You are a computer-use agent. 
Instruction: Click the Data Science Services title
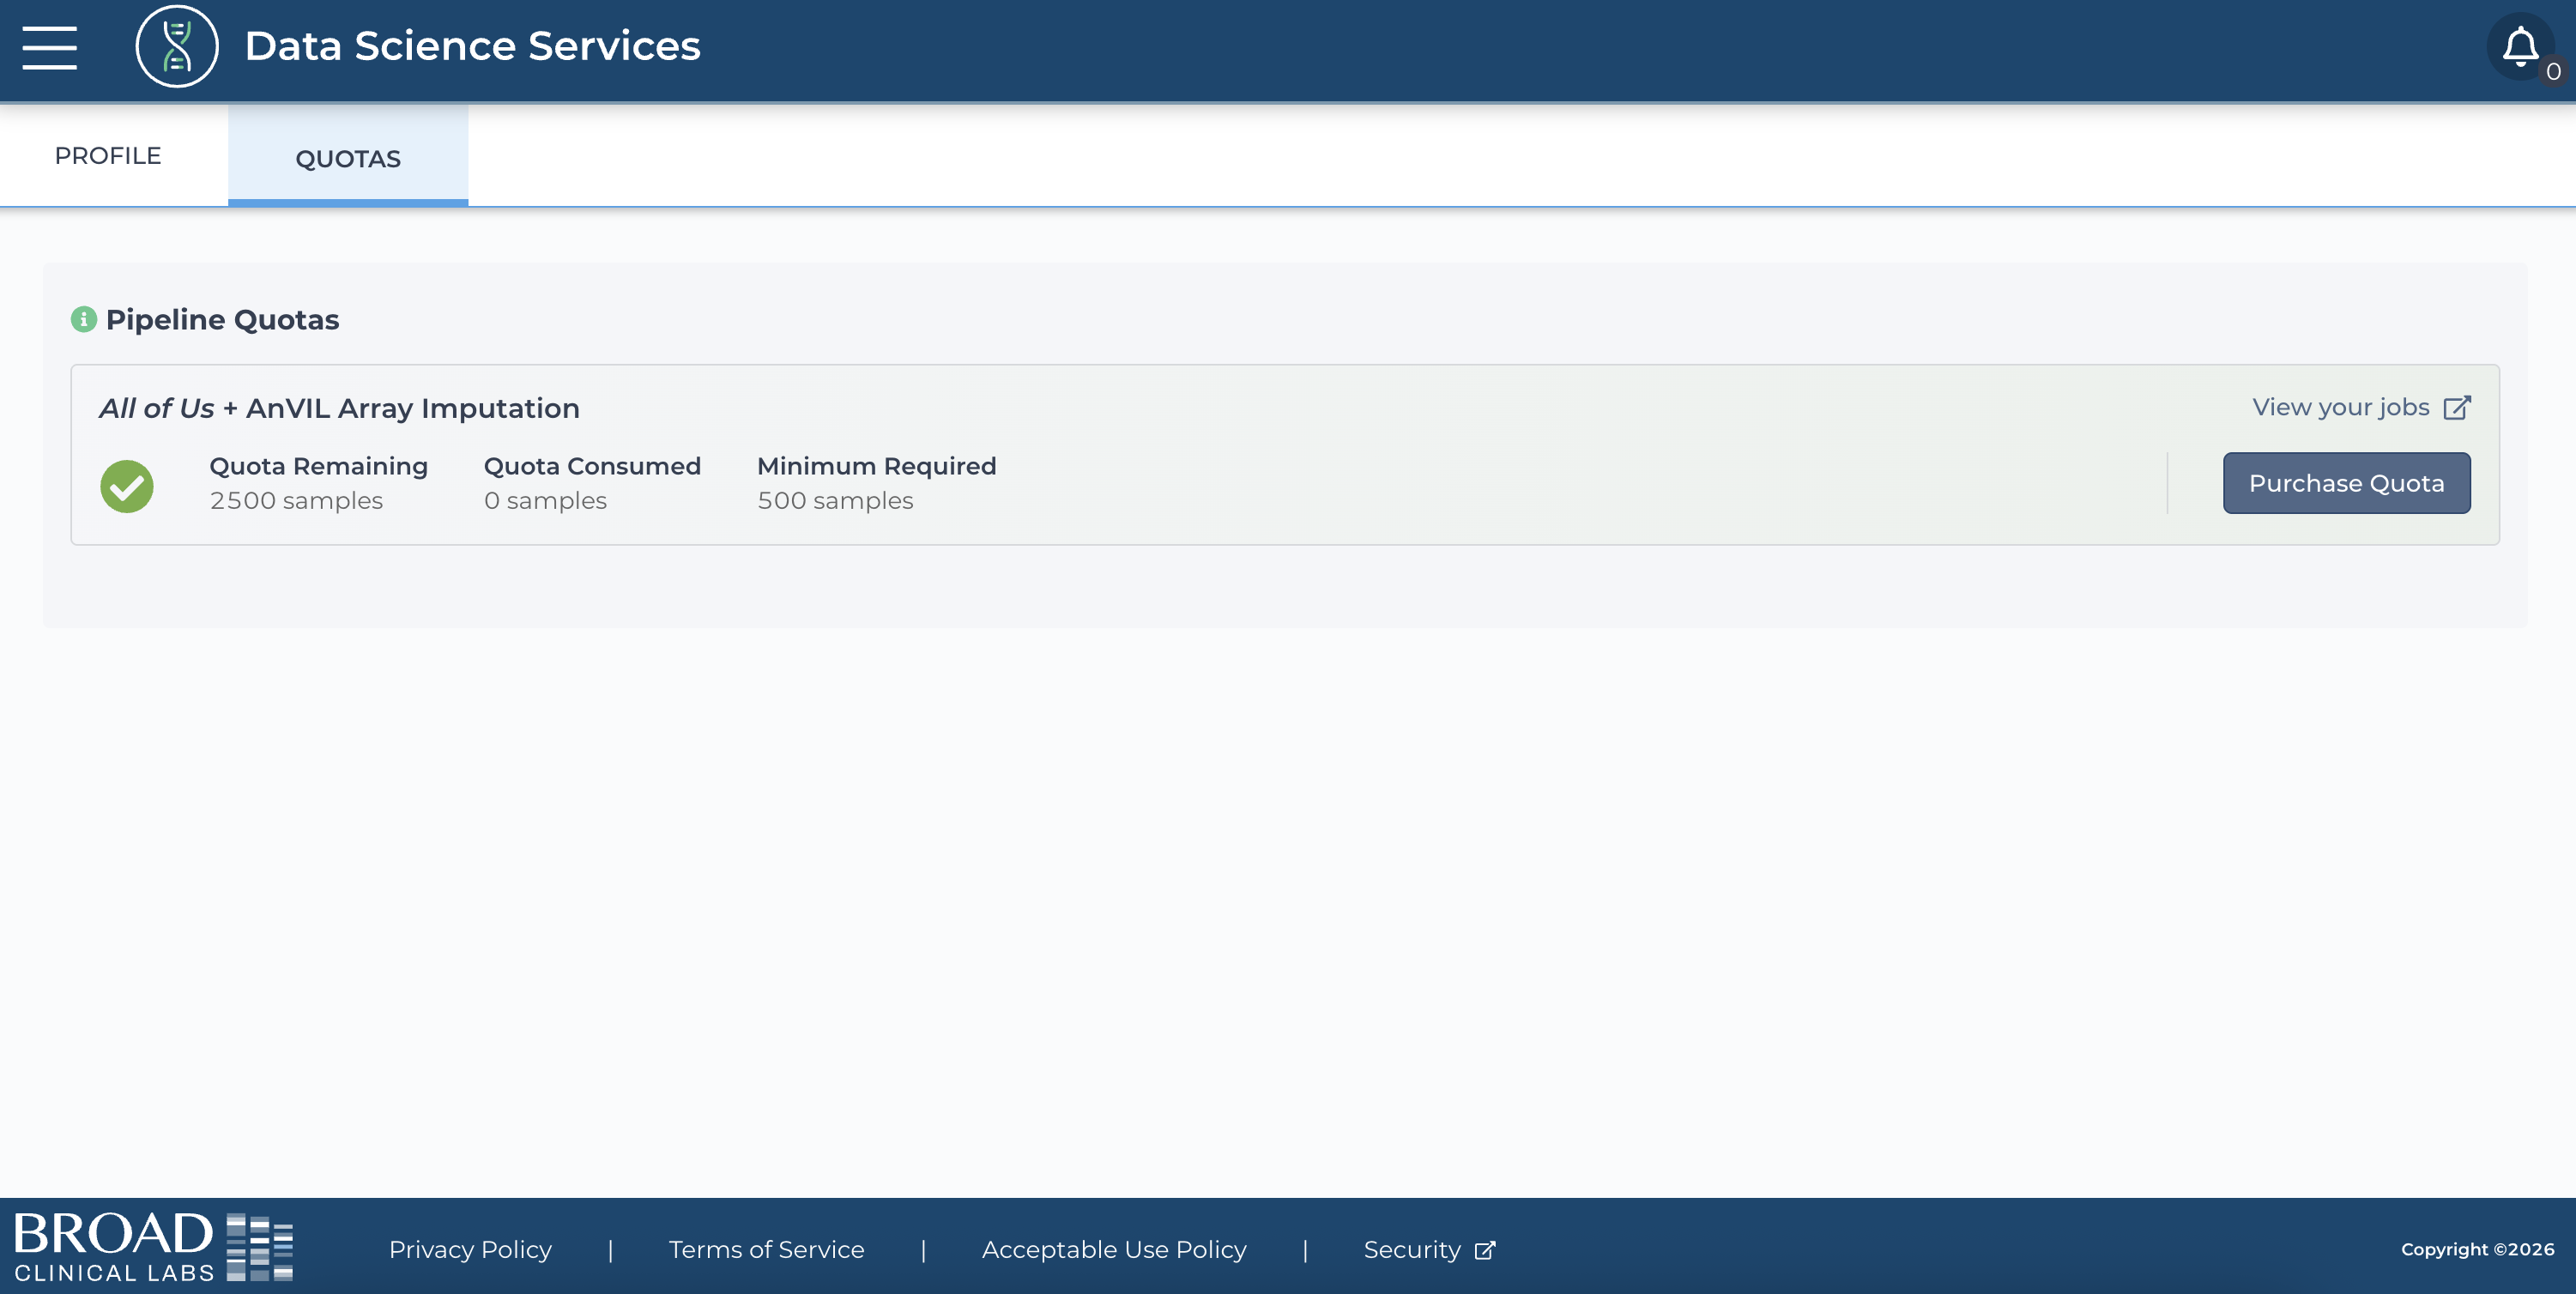click(472, 46)
